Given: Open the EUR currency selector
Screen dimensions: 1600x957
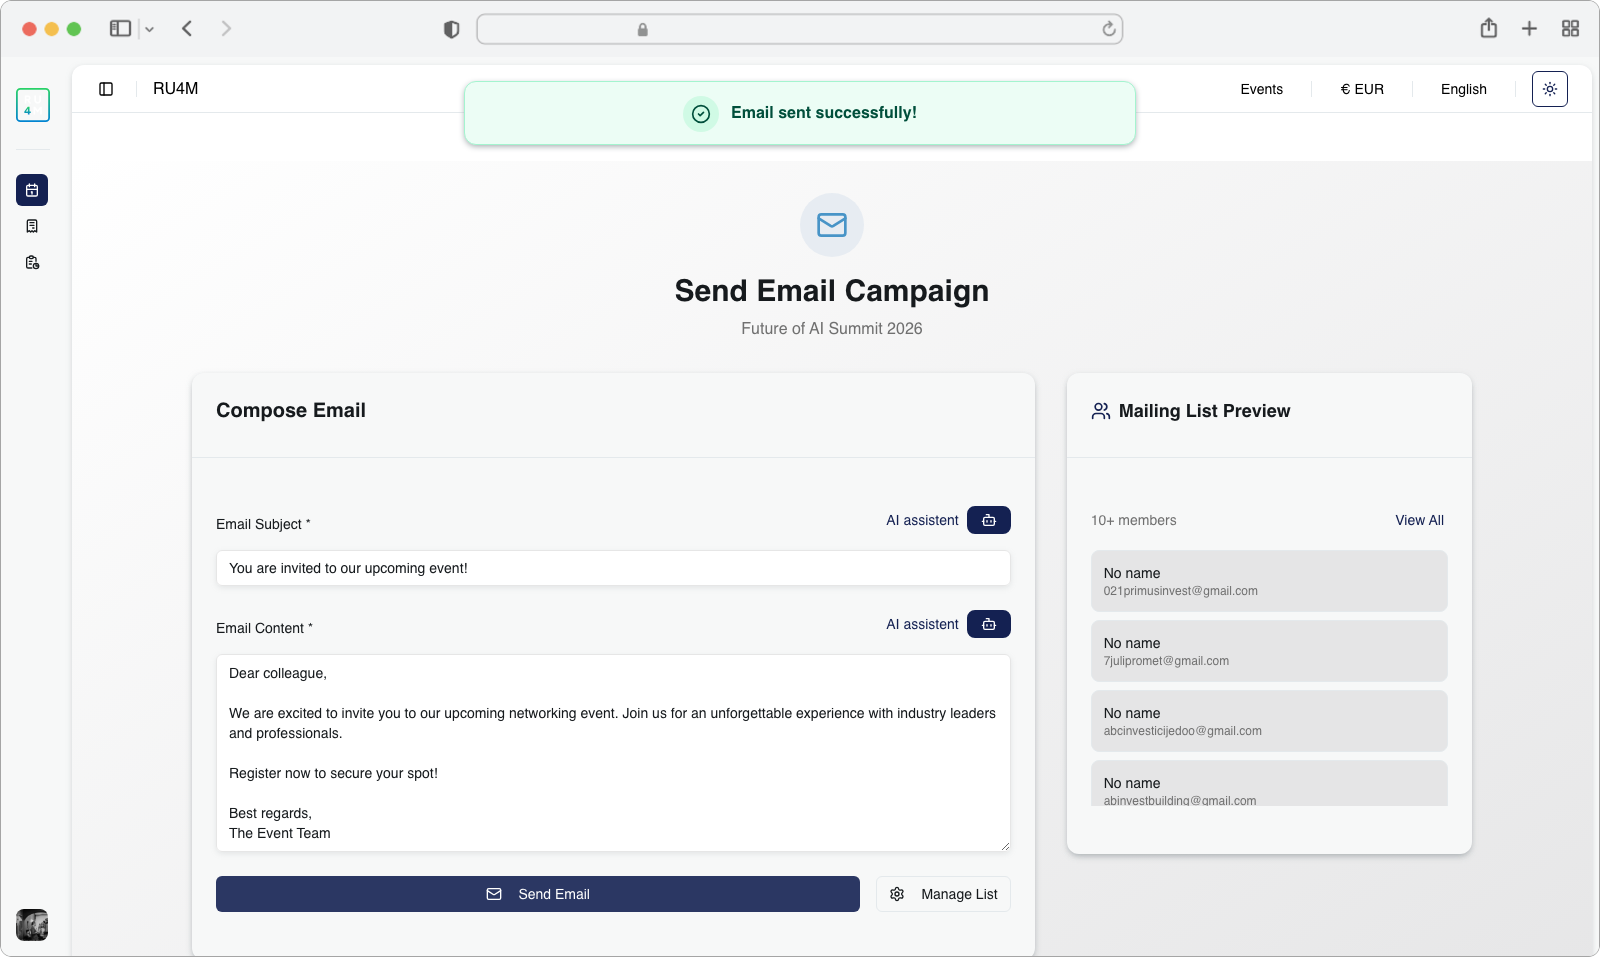Looking at the screenshot, I should (1362, 89).
